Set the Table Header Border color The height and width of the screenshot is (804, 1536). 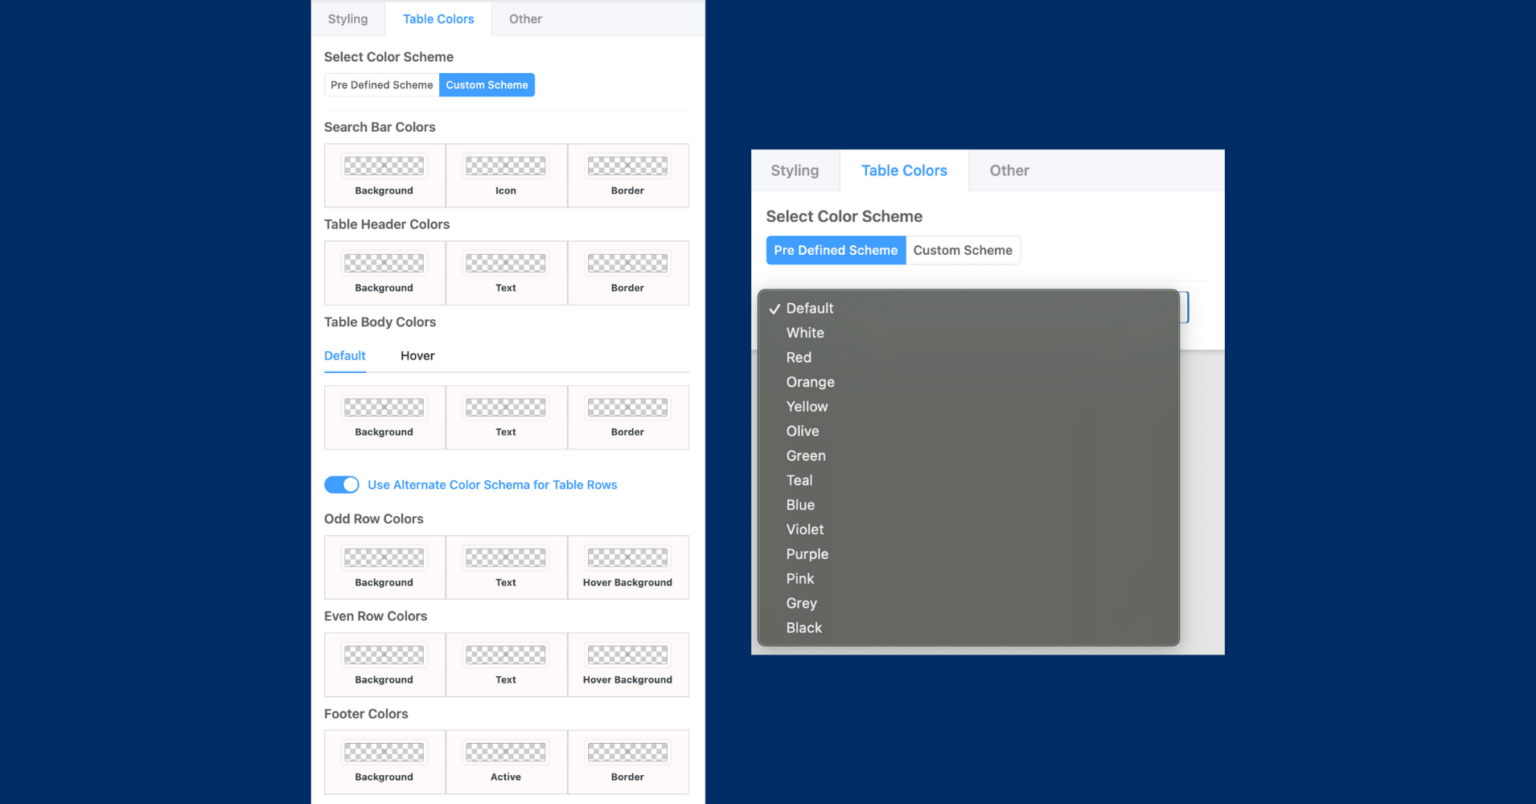(x=627, y=262)
